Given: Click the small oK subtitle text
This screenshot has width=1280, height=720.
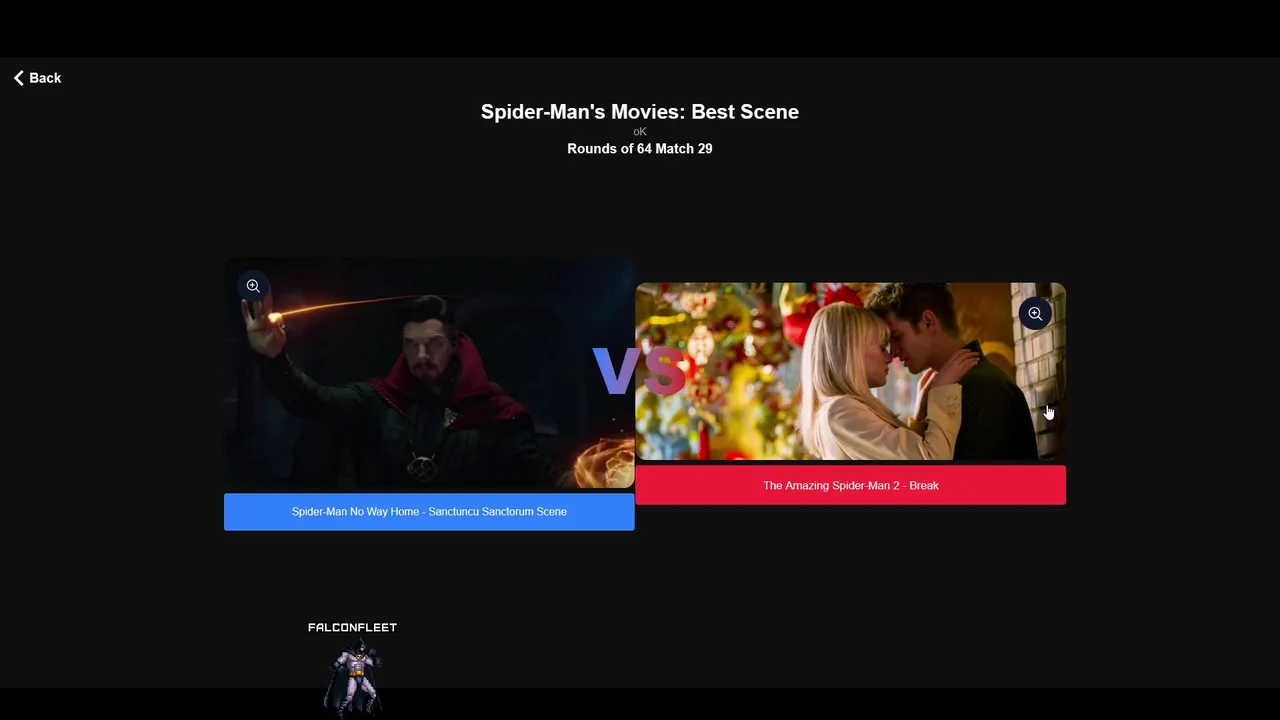Looking at the screenshot, I should pos(640,132).
